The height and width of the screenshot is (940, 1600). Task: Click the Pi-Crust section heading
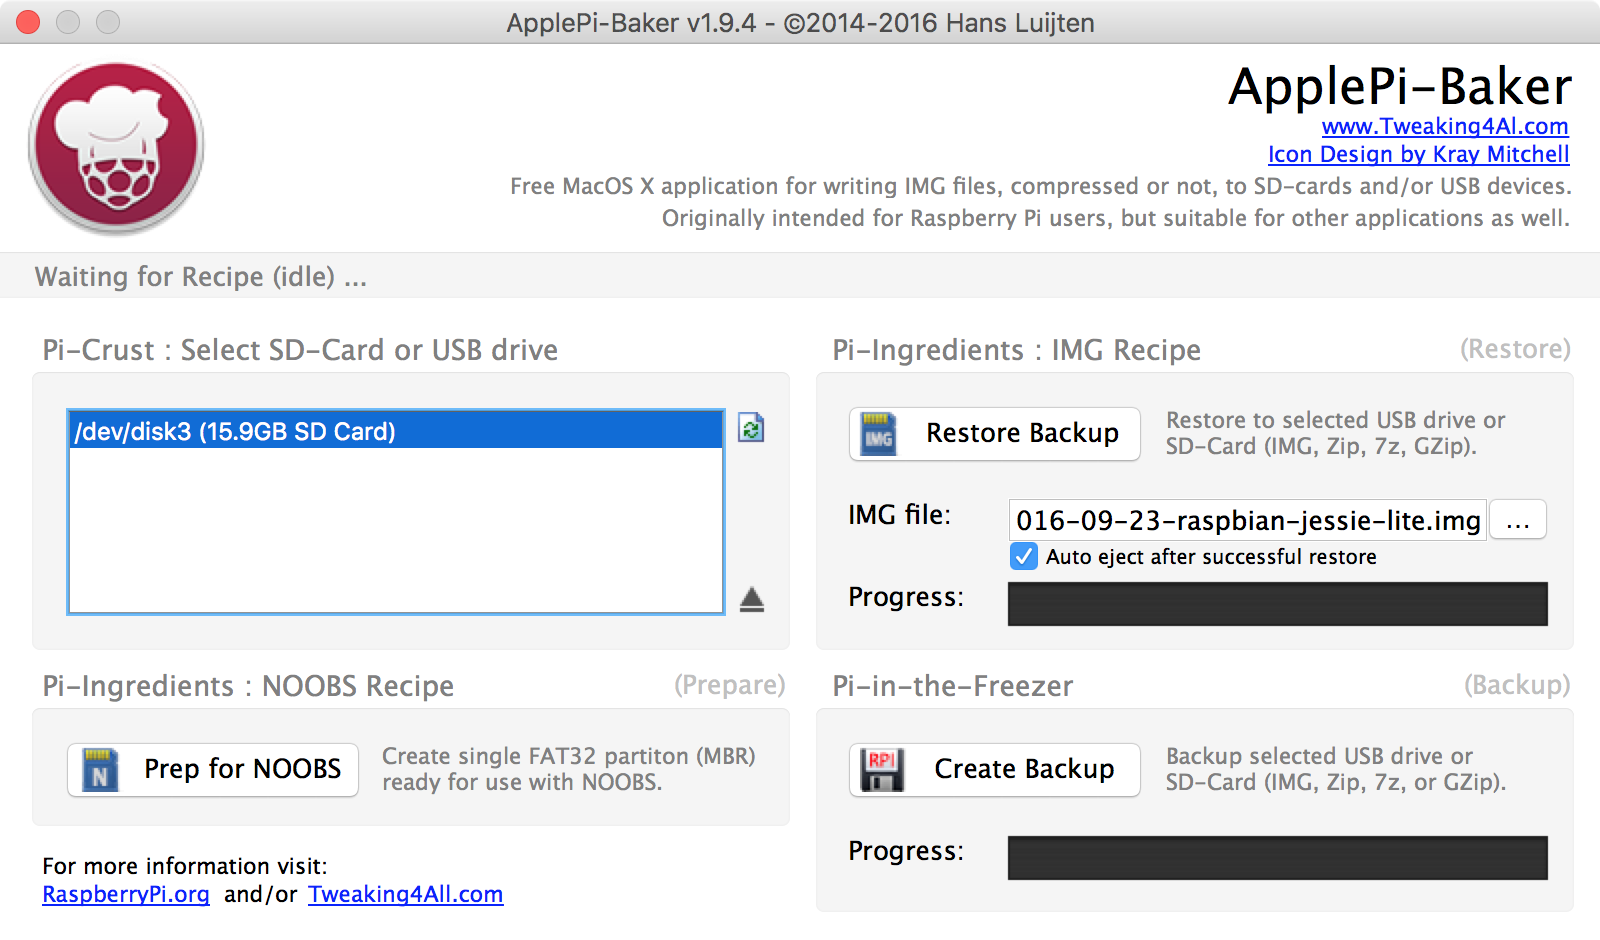click(300, 350)
